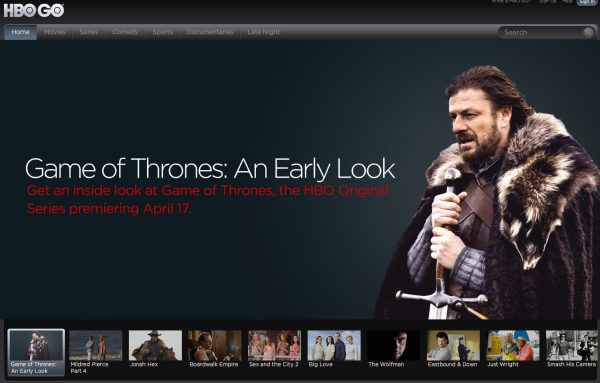The image size is (600, 383).
Task: Open the Sports tab
Action: [162, 32]
